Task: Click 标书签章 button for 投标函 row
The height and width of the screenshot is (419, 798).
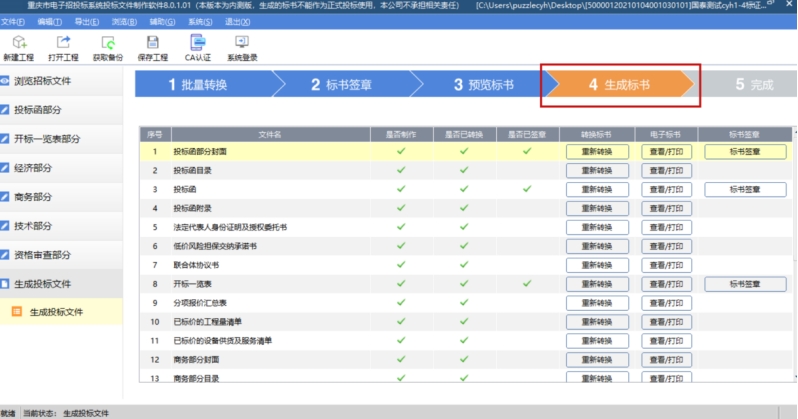Action: (x=745, y=189)
